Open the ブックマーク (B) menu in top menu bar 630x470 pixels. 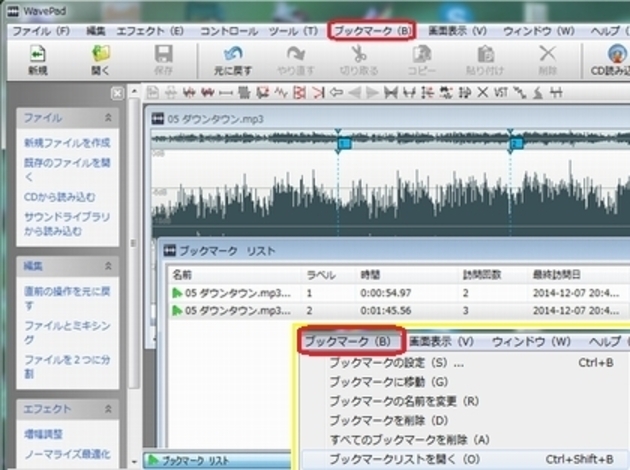(x=372, y=31)
